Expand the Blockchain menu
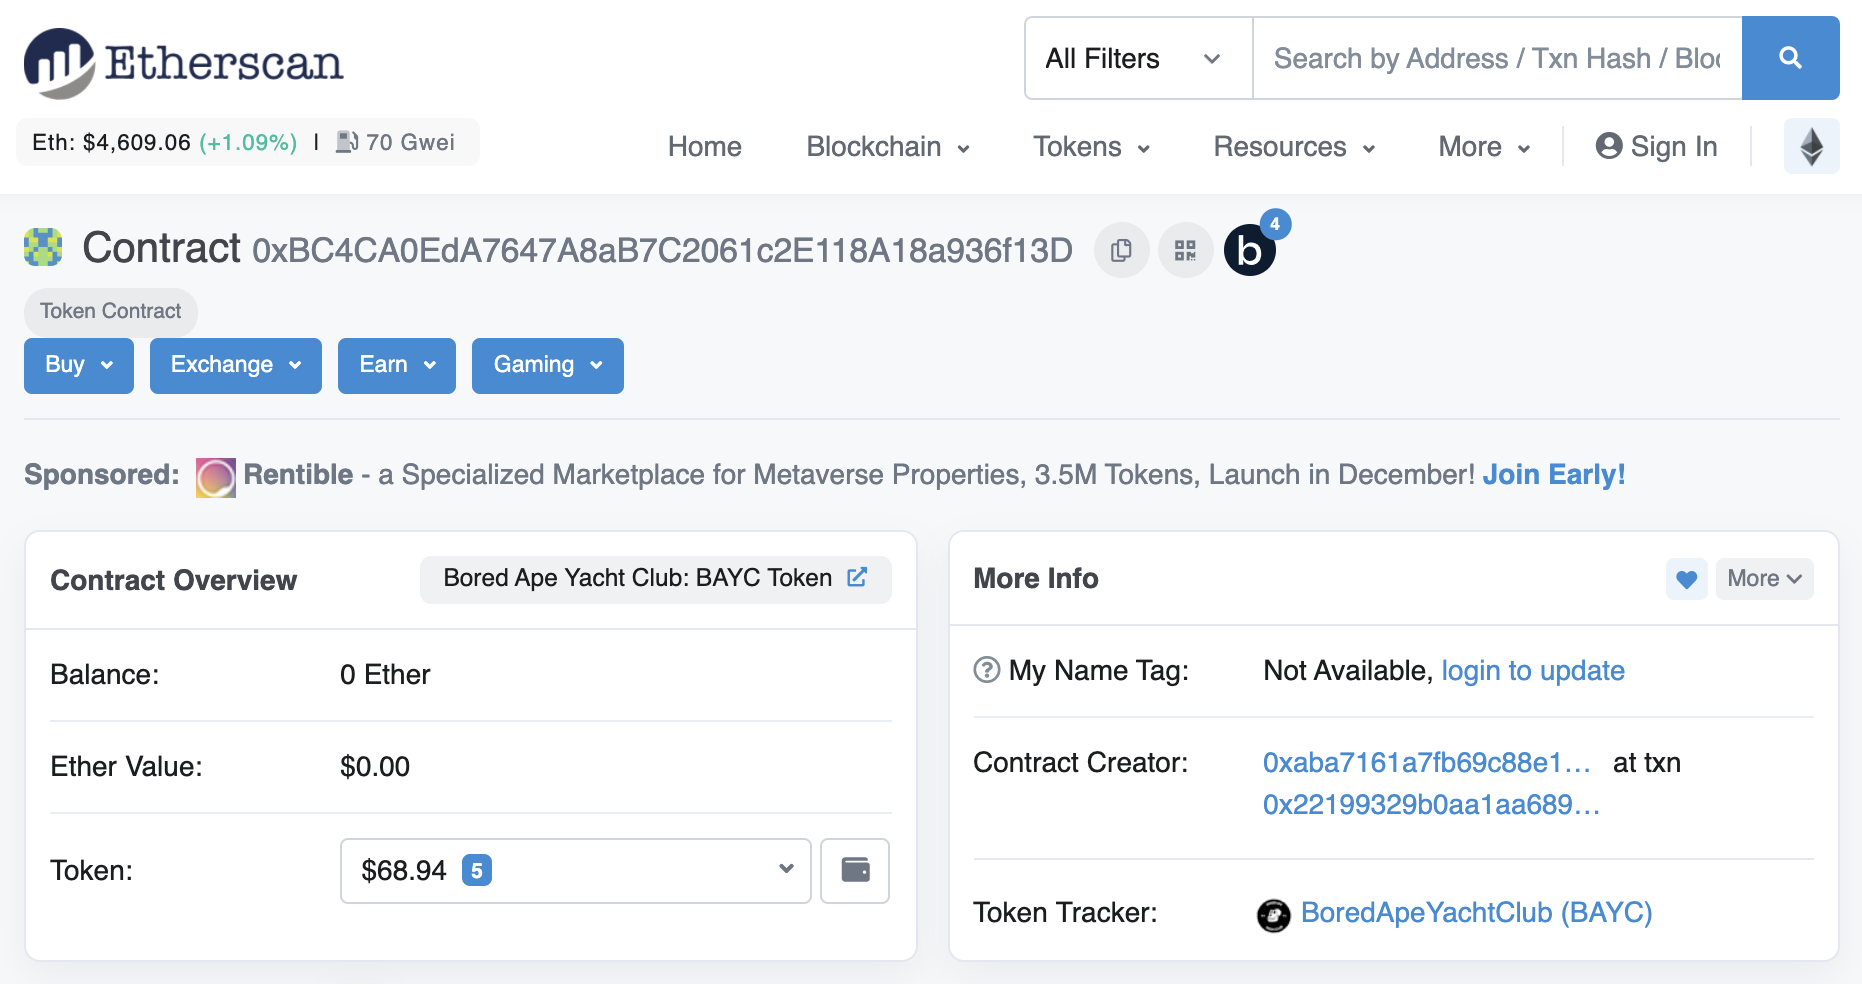 (x=888, y=147)
